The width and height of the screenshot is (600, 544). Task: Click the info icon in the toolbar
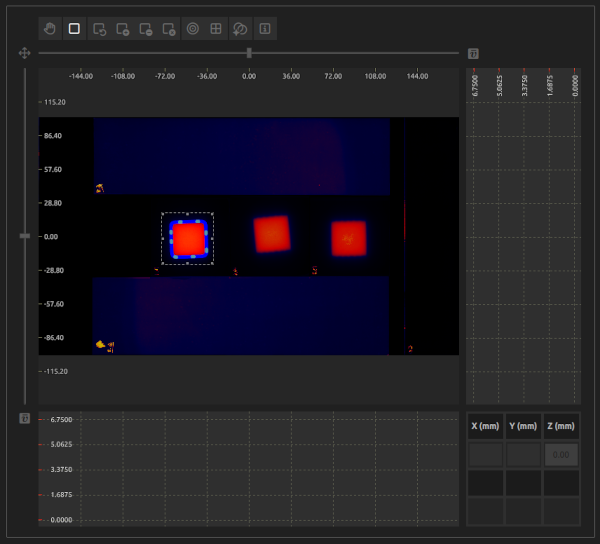(x=265, y=29)
